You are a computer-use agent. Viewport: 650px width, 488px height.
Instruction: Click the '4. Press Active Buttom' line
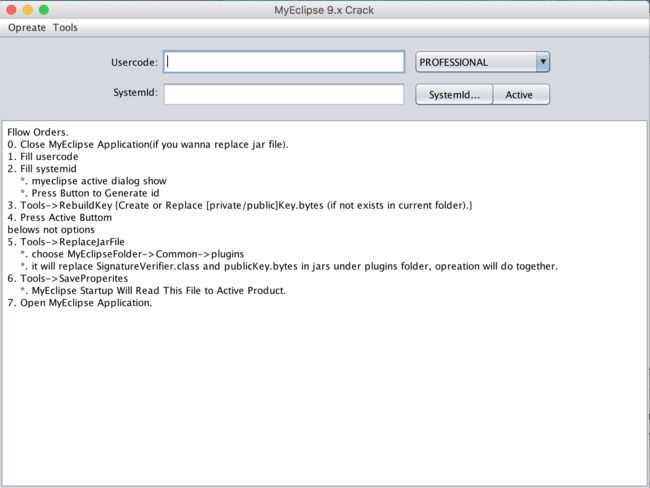pyautogui.click(x=60, y=217)
